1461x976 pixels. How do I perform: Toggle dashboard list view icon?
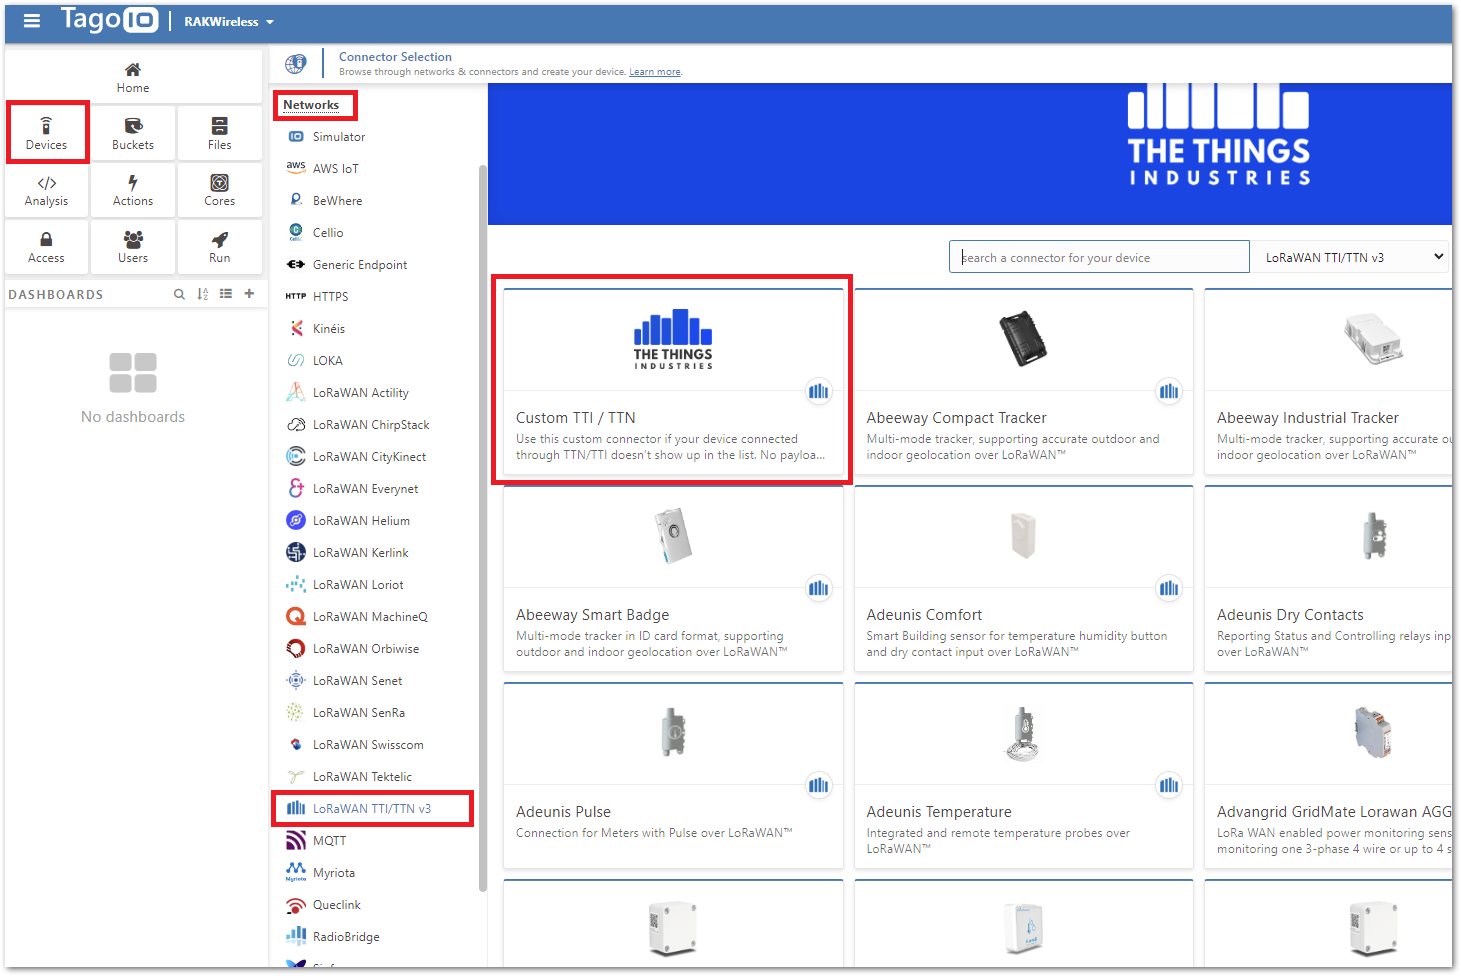[x=226, y=294]
